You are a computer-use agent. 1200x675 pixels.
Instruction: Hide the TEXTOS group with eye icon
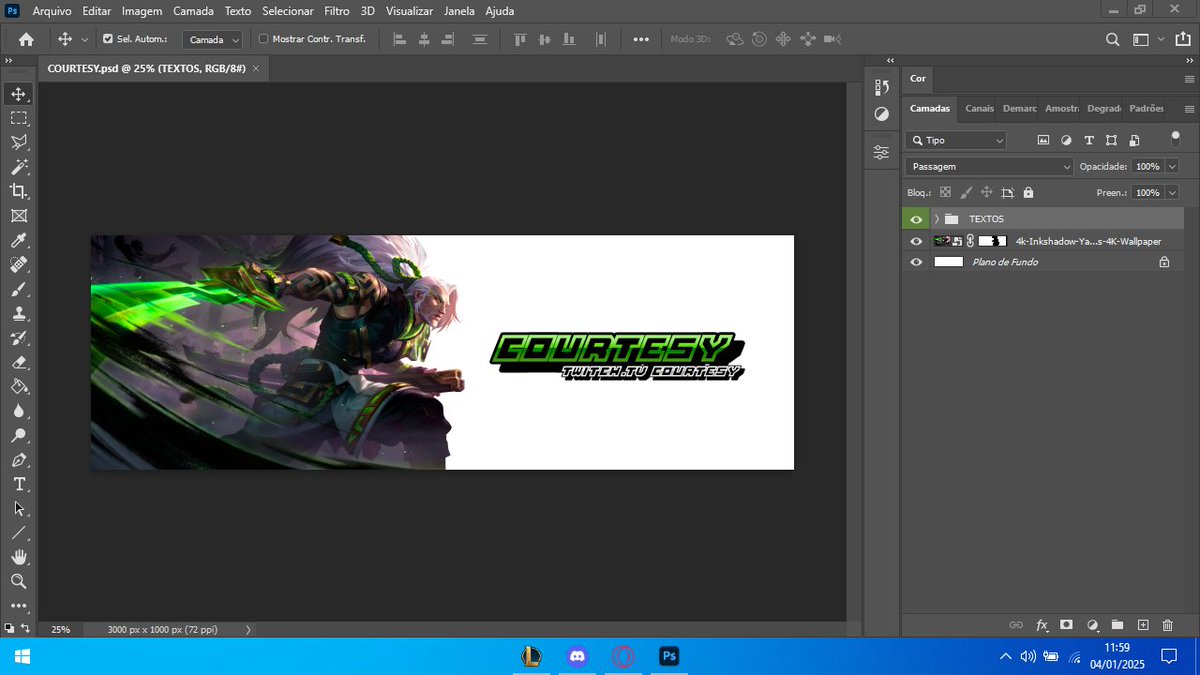916,219
